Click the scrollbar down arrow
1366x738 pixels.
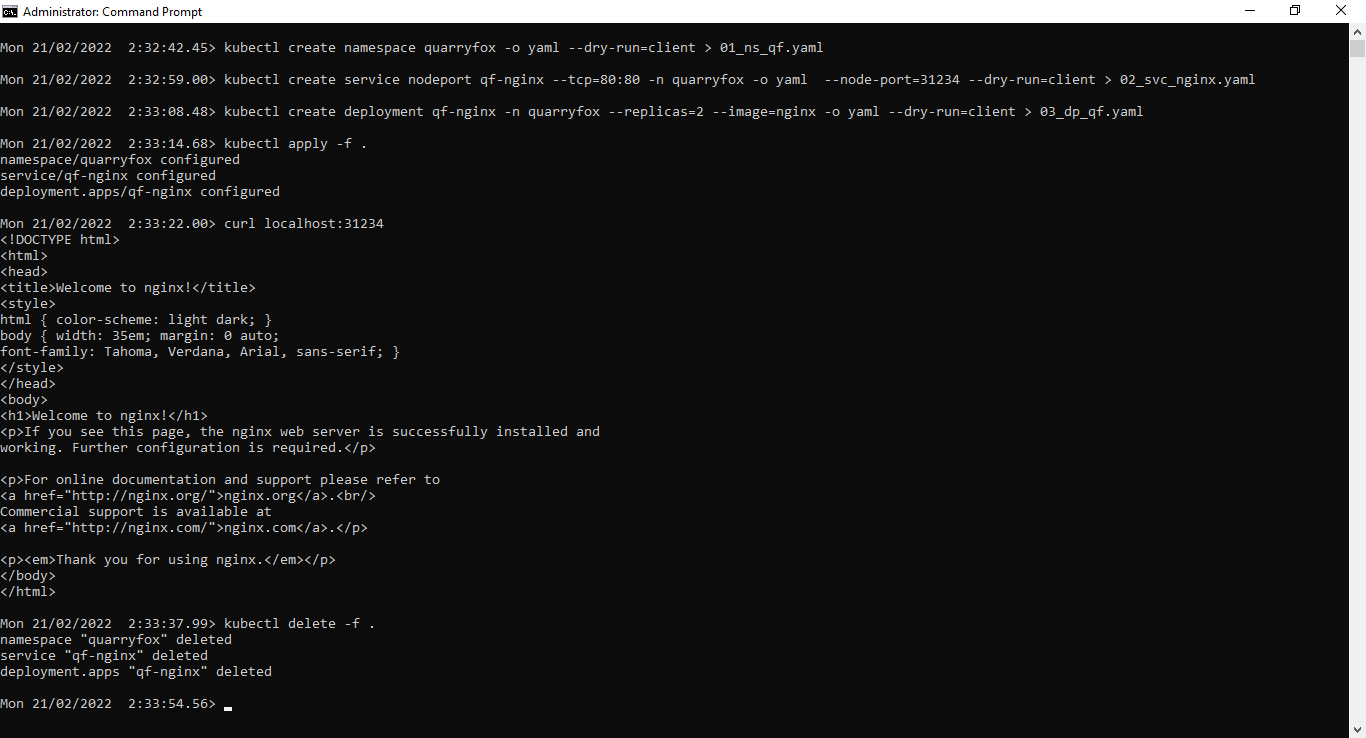point(1357,729)
